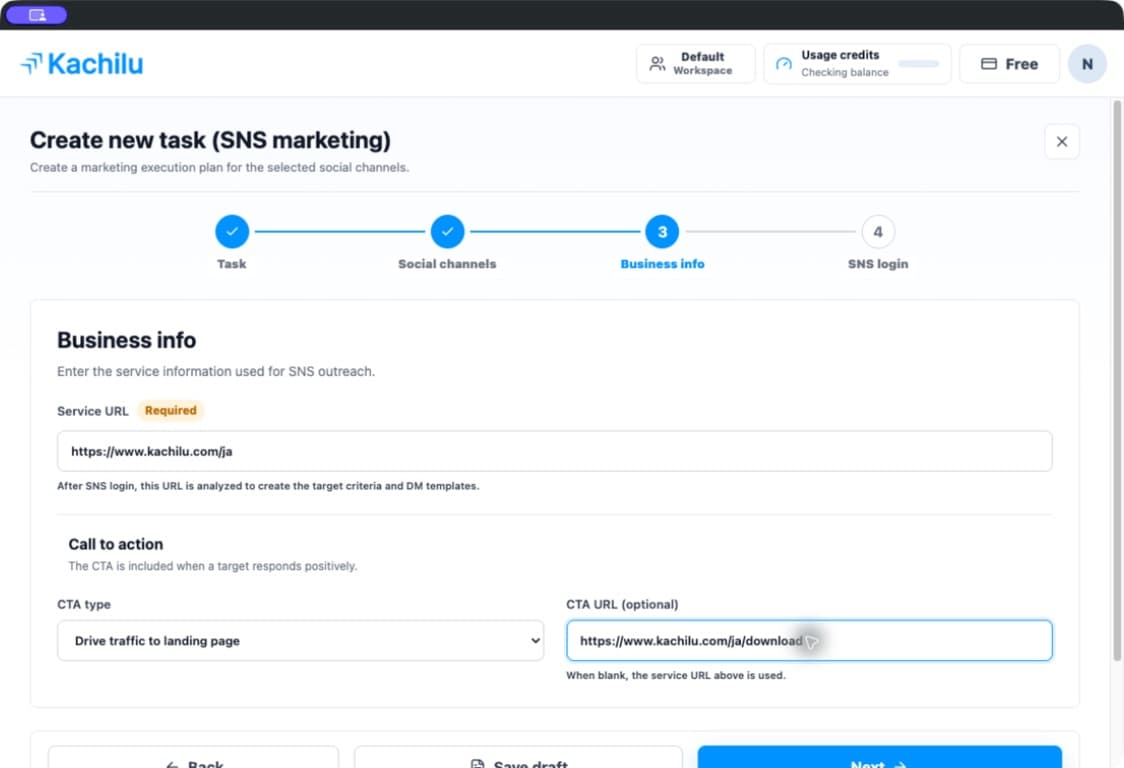Focus the CTA URL optional field
This screenshot has height=768, width=1124.
(809, 640)
